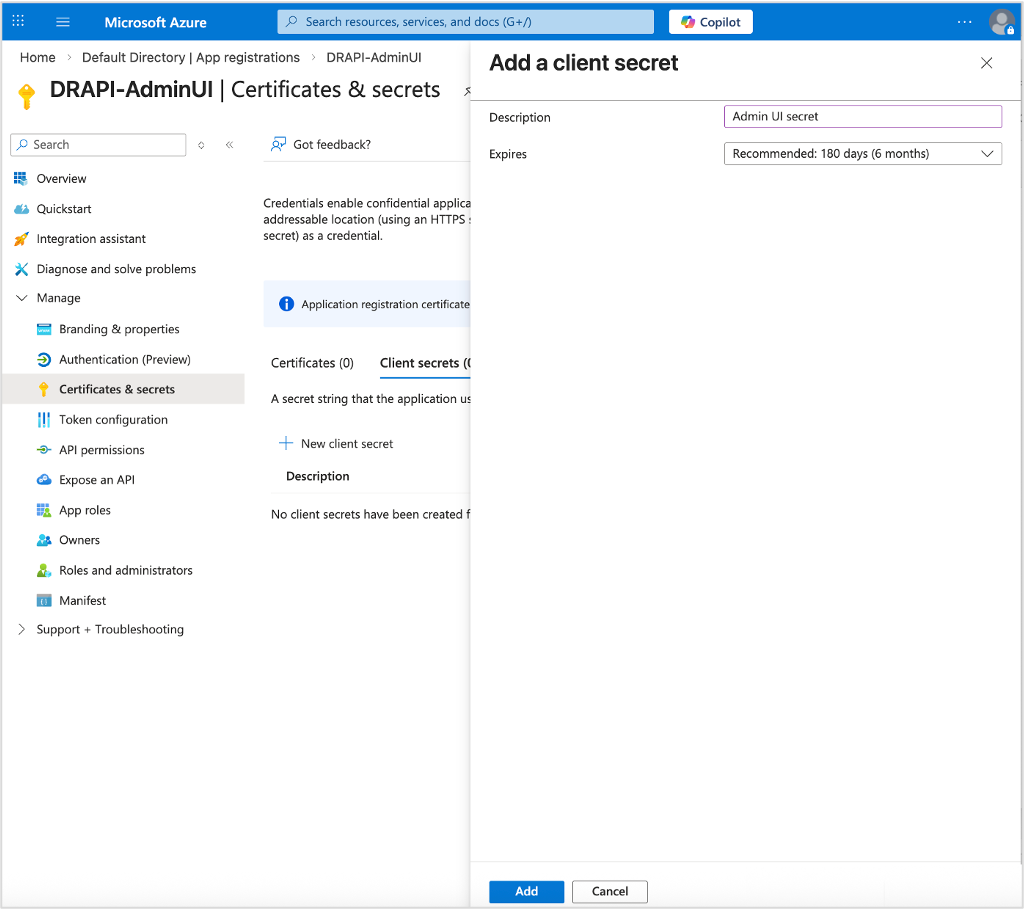The width and height of the screenshot is (1024, 910).
Task: Launch Copilot from the top bar
Action: (710, 21)
